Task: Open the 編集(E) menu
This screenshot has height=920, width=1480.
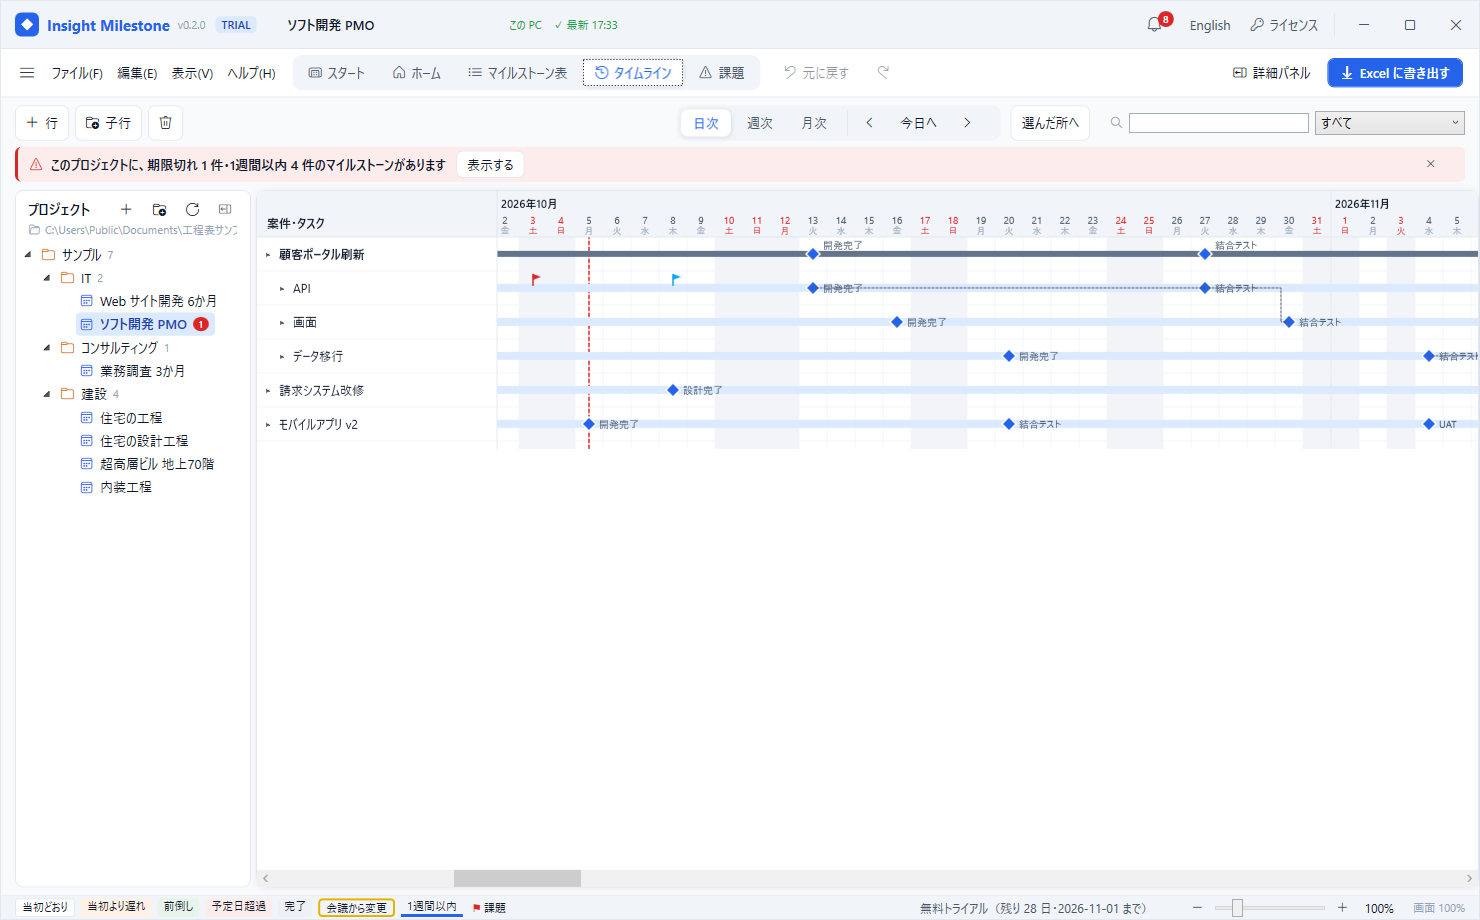Action: 137,73
